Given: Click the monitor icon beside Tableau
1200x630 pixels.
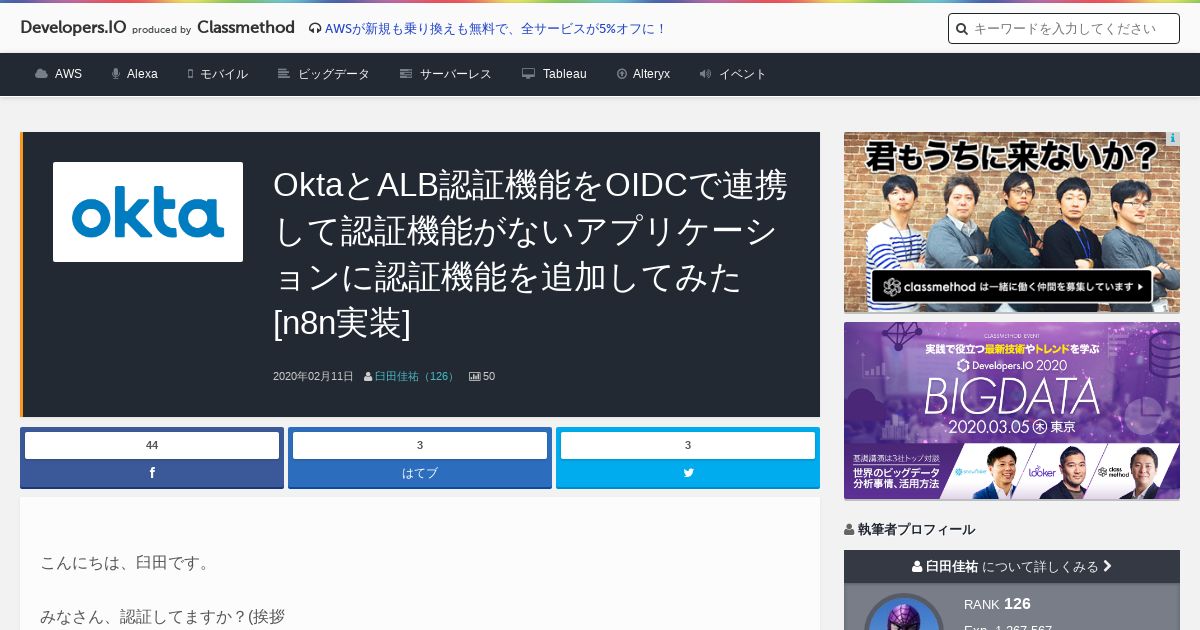Looking at the screenshot, I should 528,74.
